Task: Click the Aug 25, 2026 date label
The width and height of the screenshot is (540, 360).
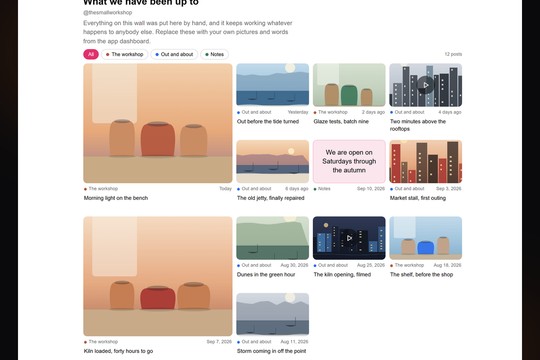Action: tap(371, 265)
